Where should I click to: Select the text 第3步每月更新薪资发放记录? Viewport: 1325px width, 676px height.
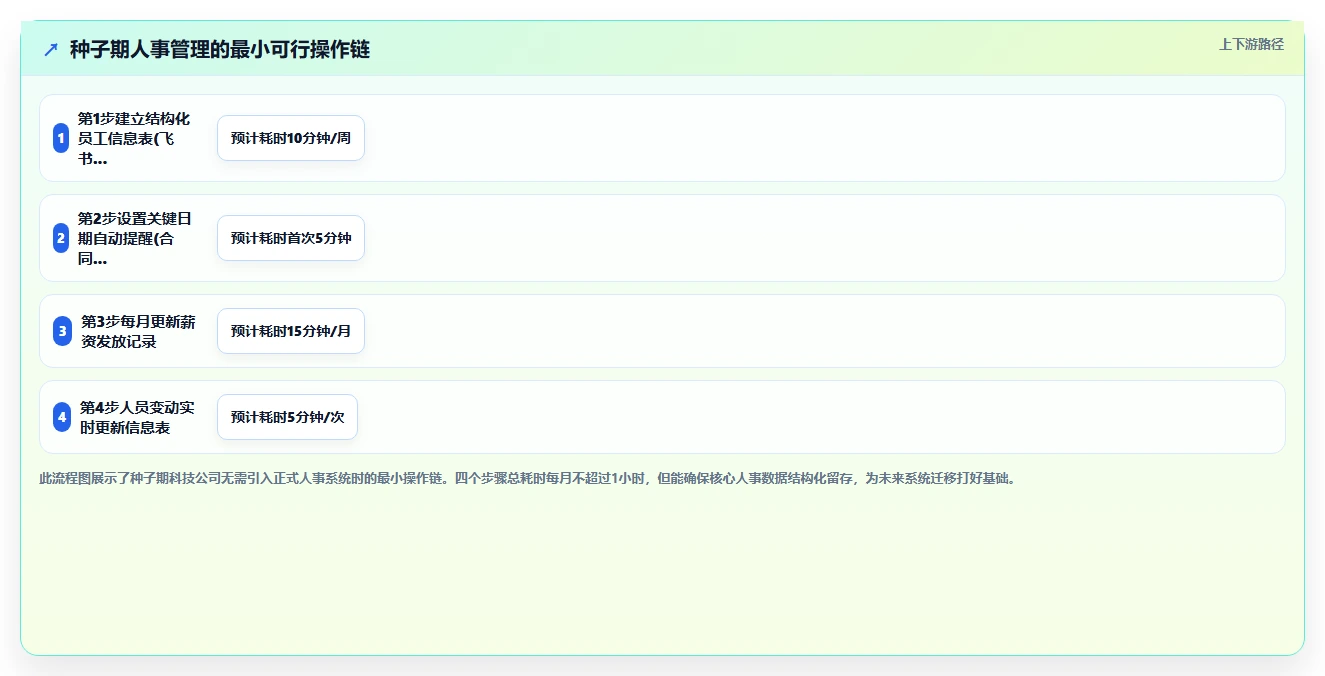[139, 331]
